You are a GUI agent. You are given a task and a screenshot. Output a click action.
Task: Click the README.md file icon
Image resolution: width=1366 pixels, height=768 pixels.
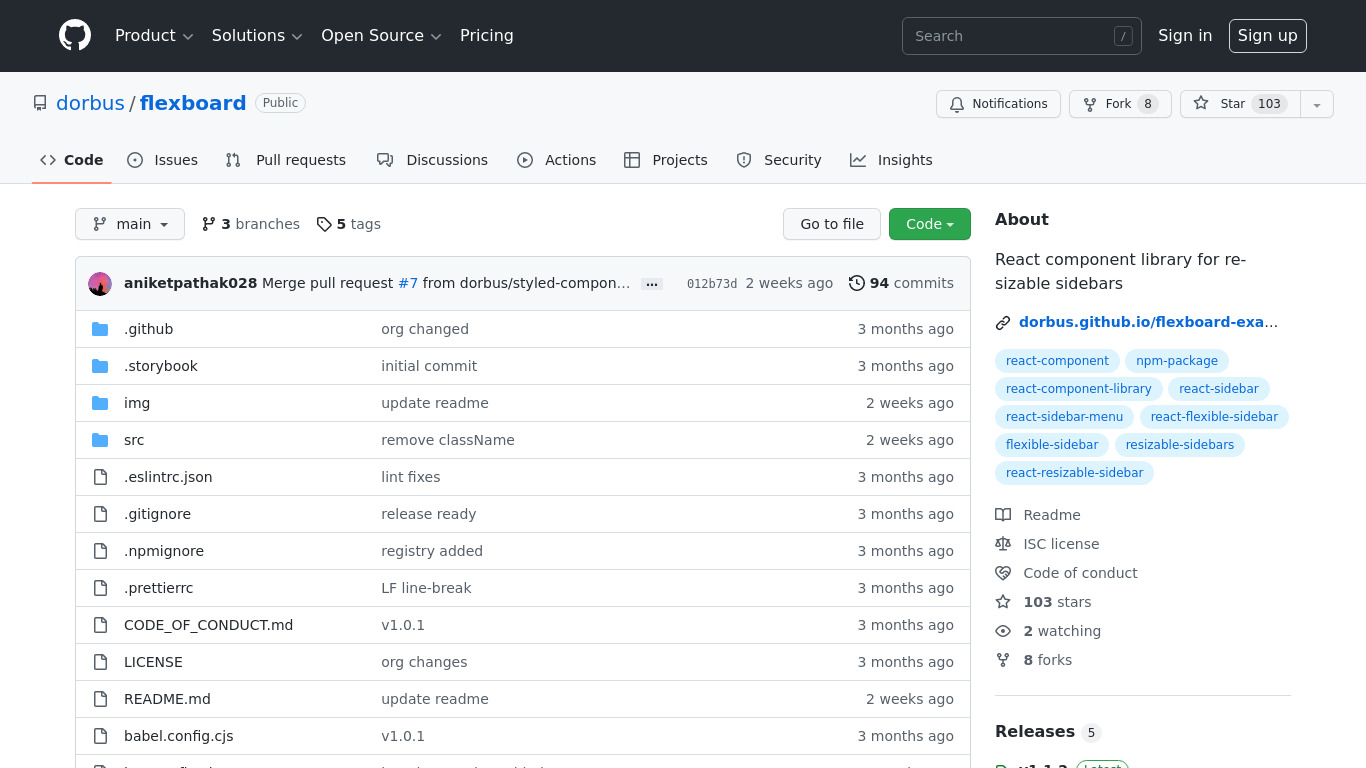tap(100, 699)
